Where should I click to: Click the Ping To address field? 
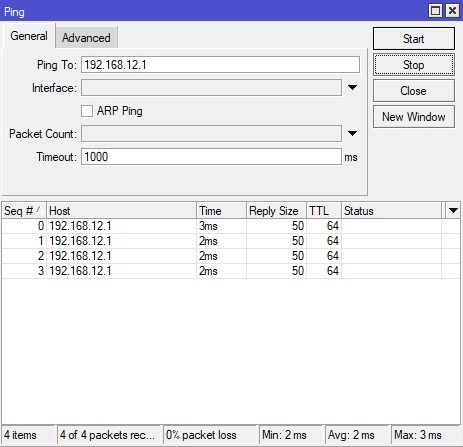220,65
